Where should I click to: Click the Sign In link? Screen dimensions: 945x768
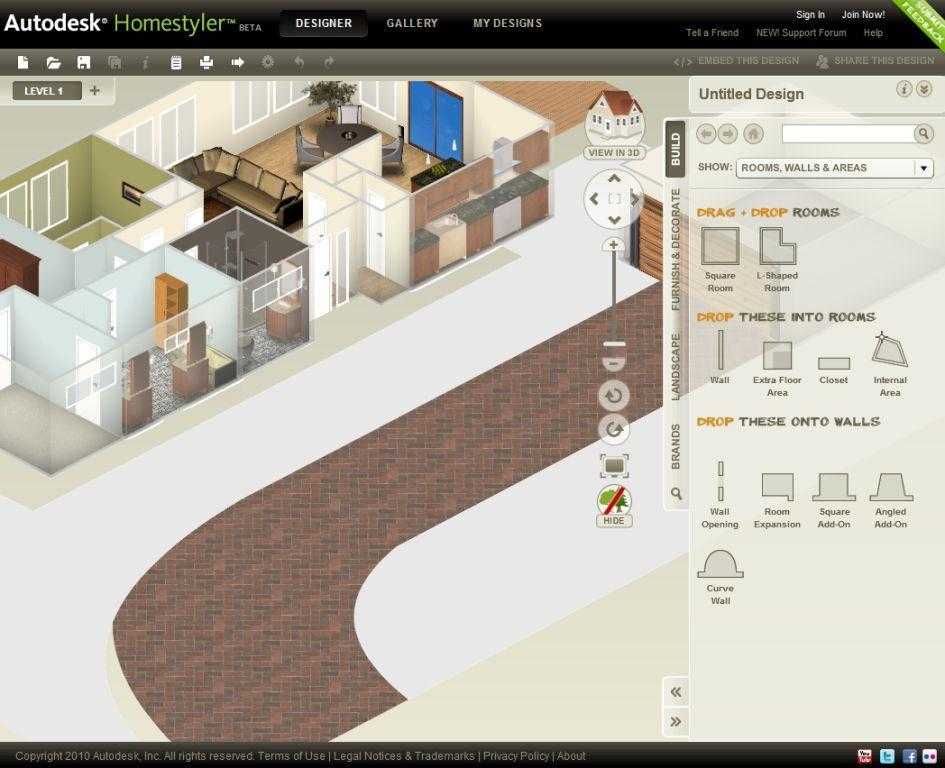810,14
